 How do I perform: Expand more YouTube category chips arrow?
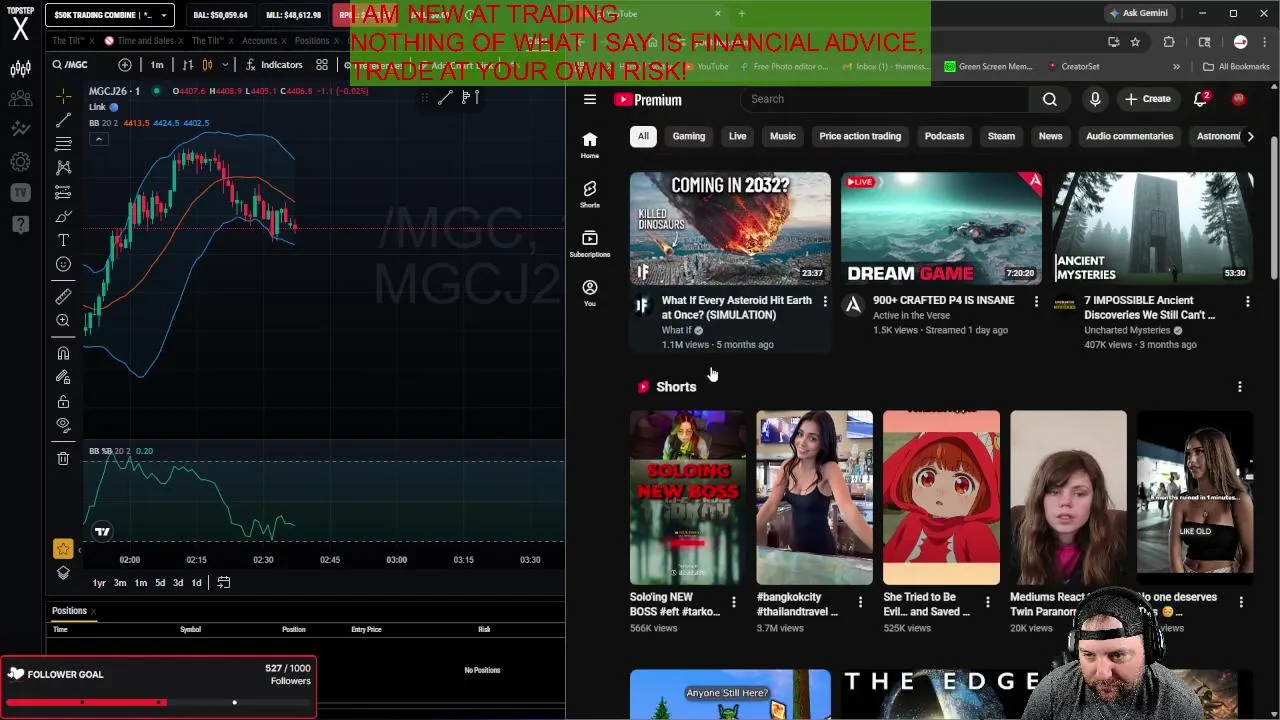point(1250,136)
